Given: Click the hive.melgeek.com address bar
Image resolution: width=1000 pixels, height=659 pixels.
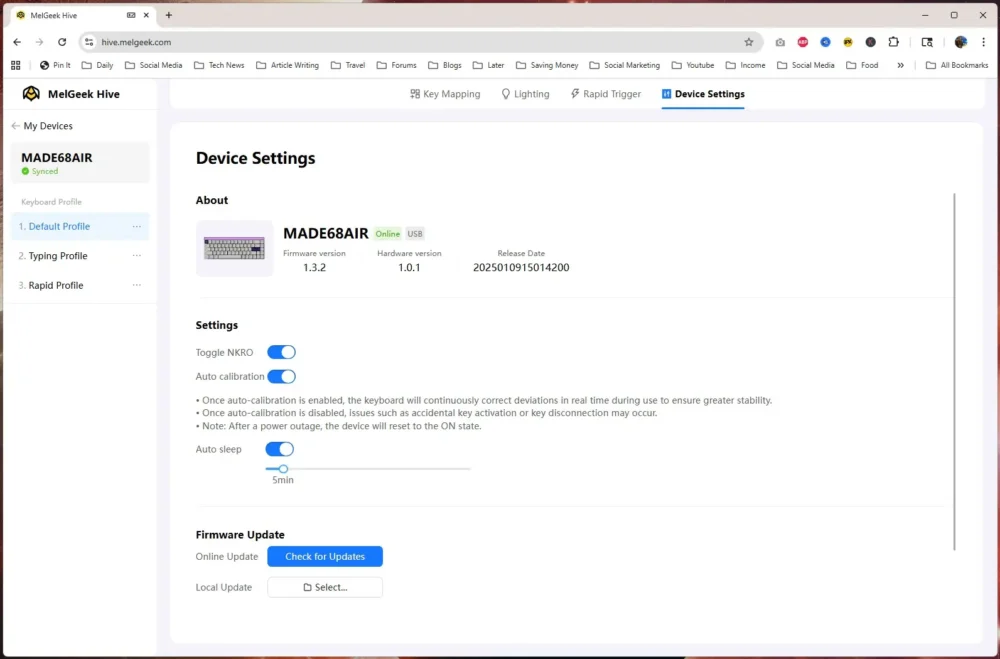Looking at the screenshot, I should [x=421, y=42].
